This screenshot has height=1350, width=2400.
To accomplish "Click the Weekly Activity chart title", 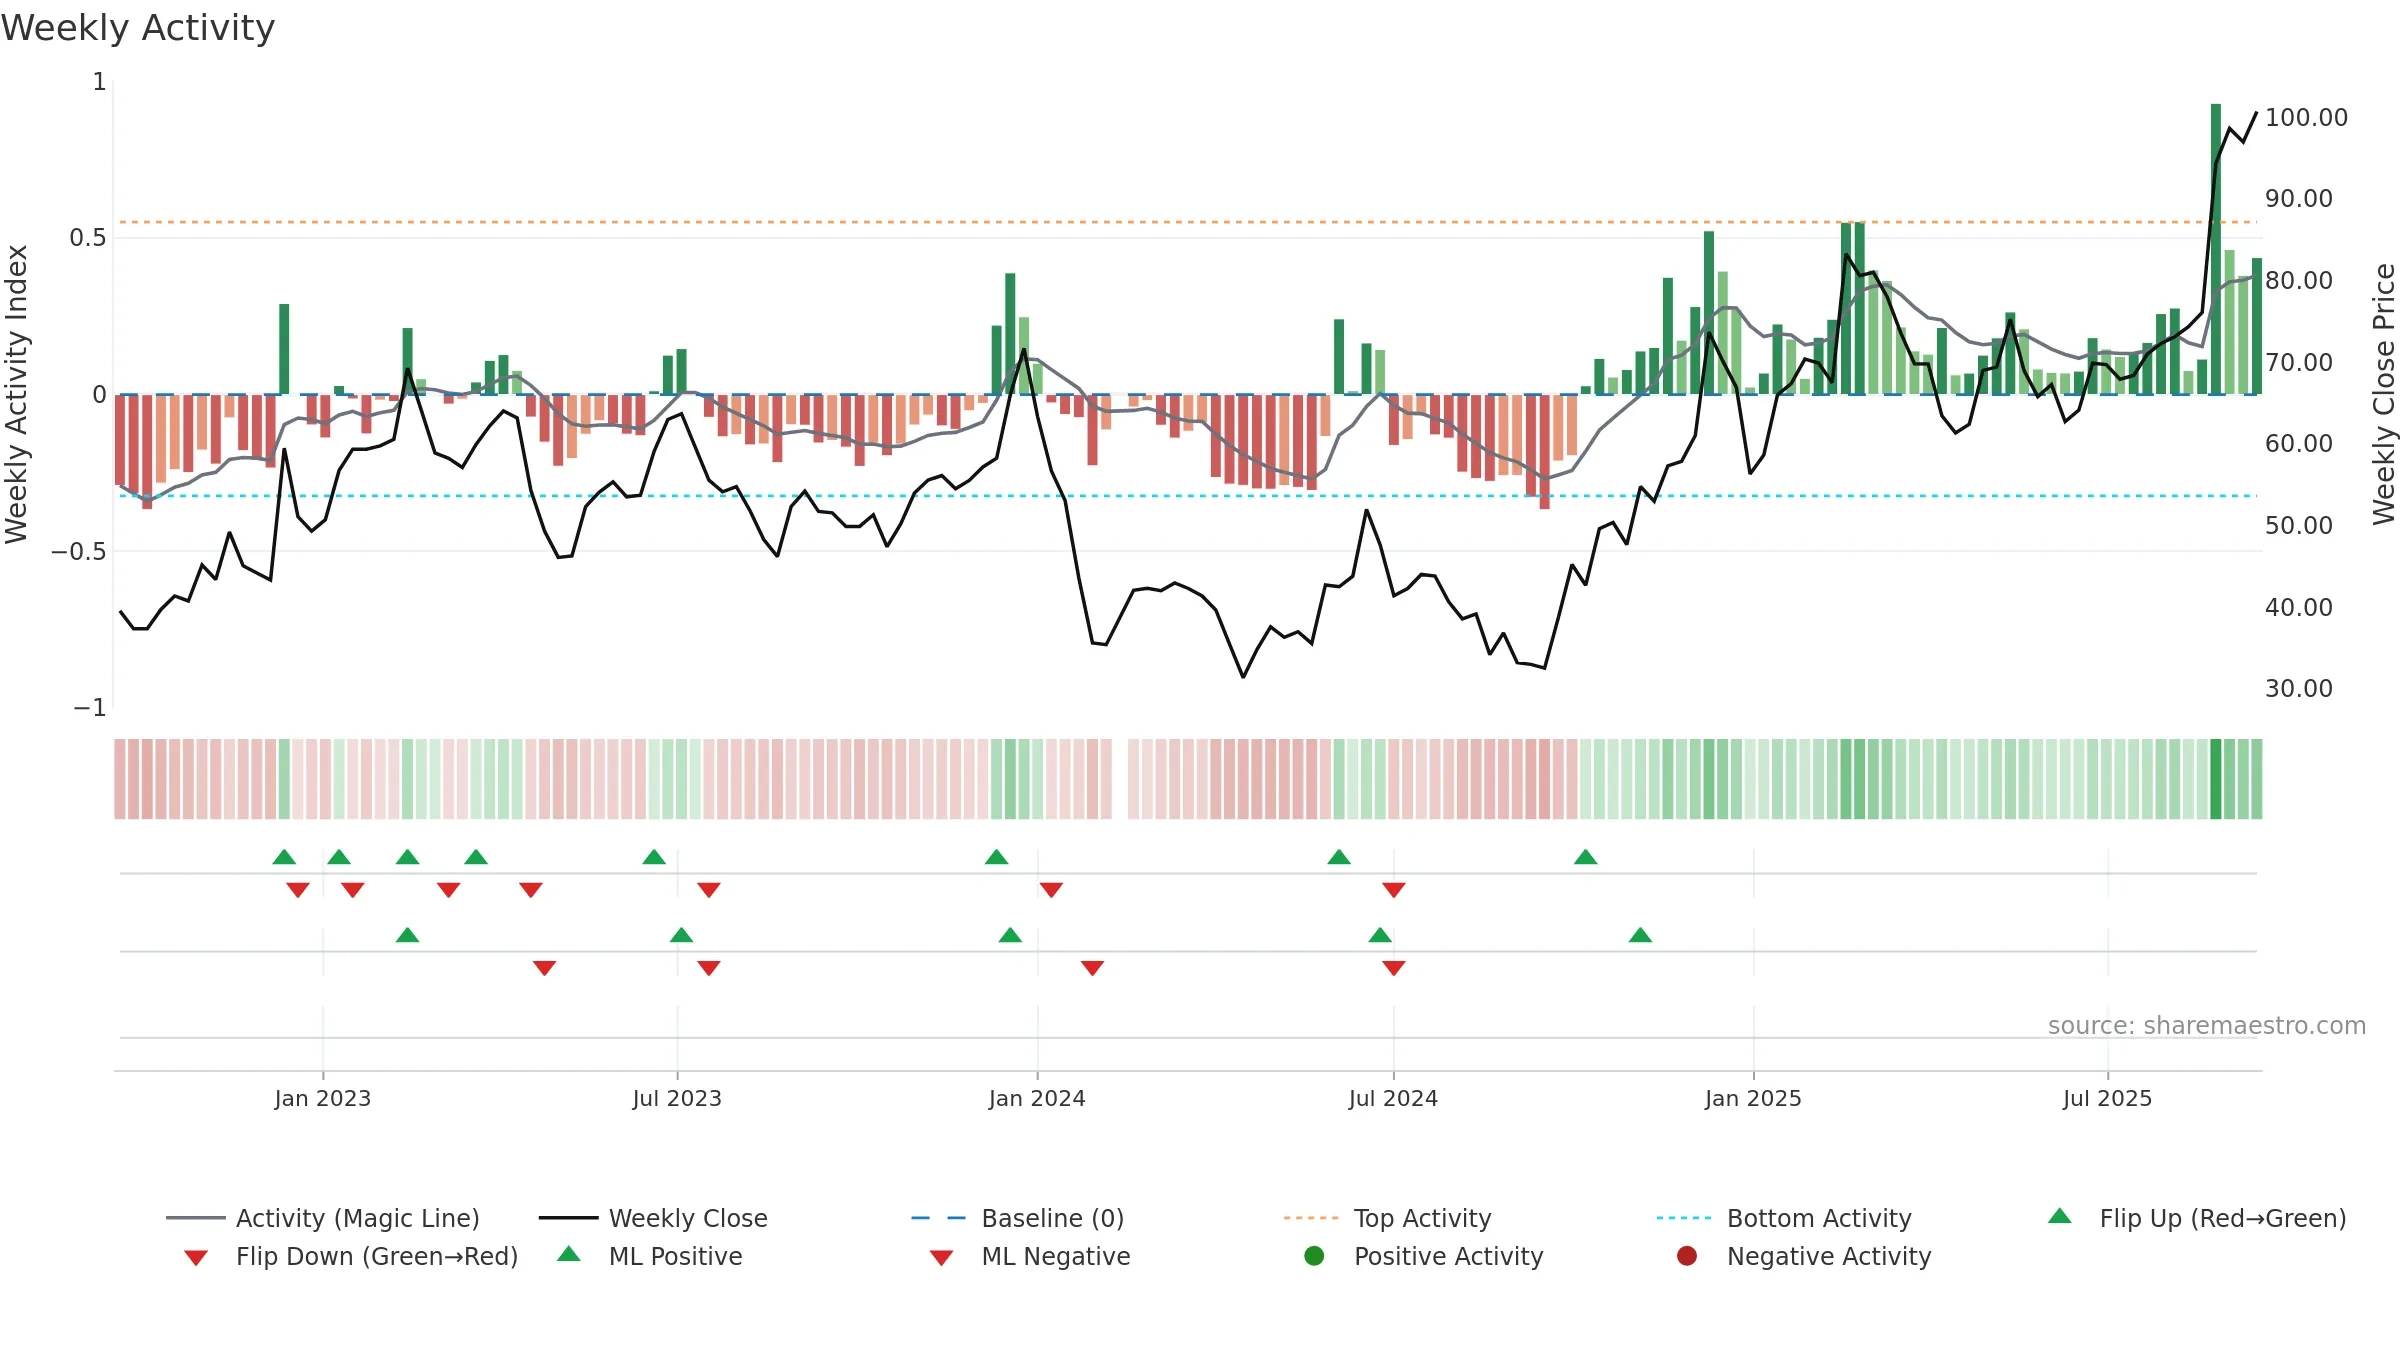I will pos(138,28).
